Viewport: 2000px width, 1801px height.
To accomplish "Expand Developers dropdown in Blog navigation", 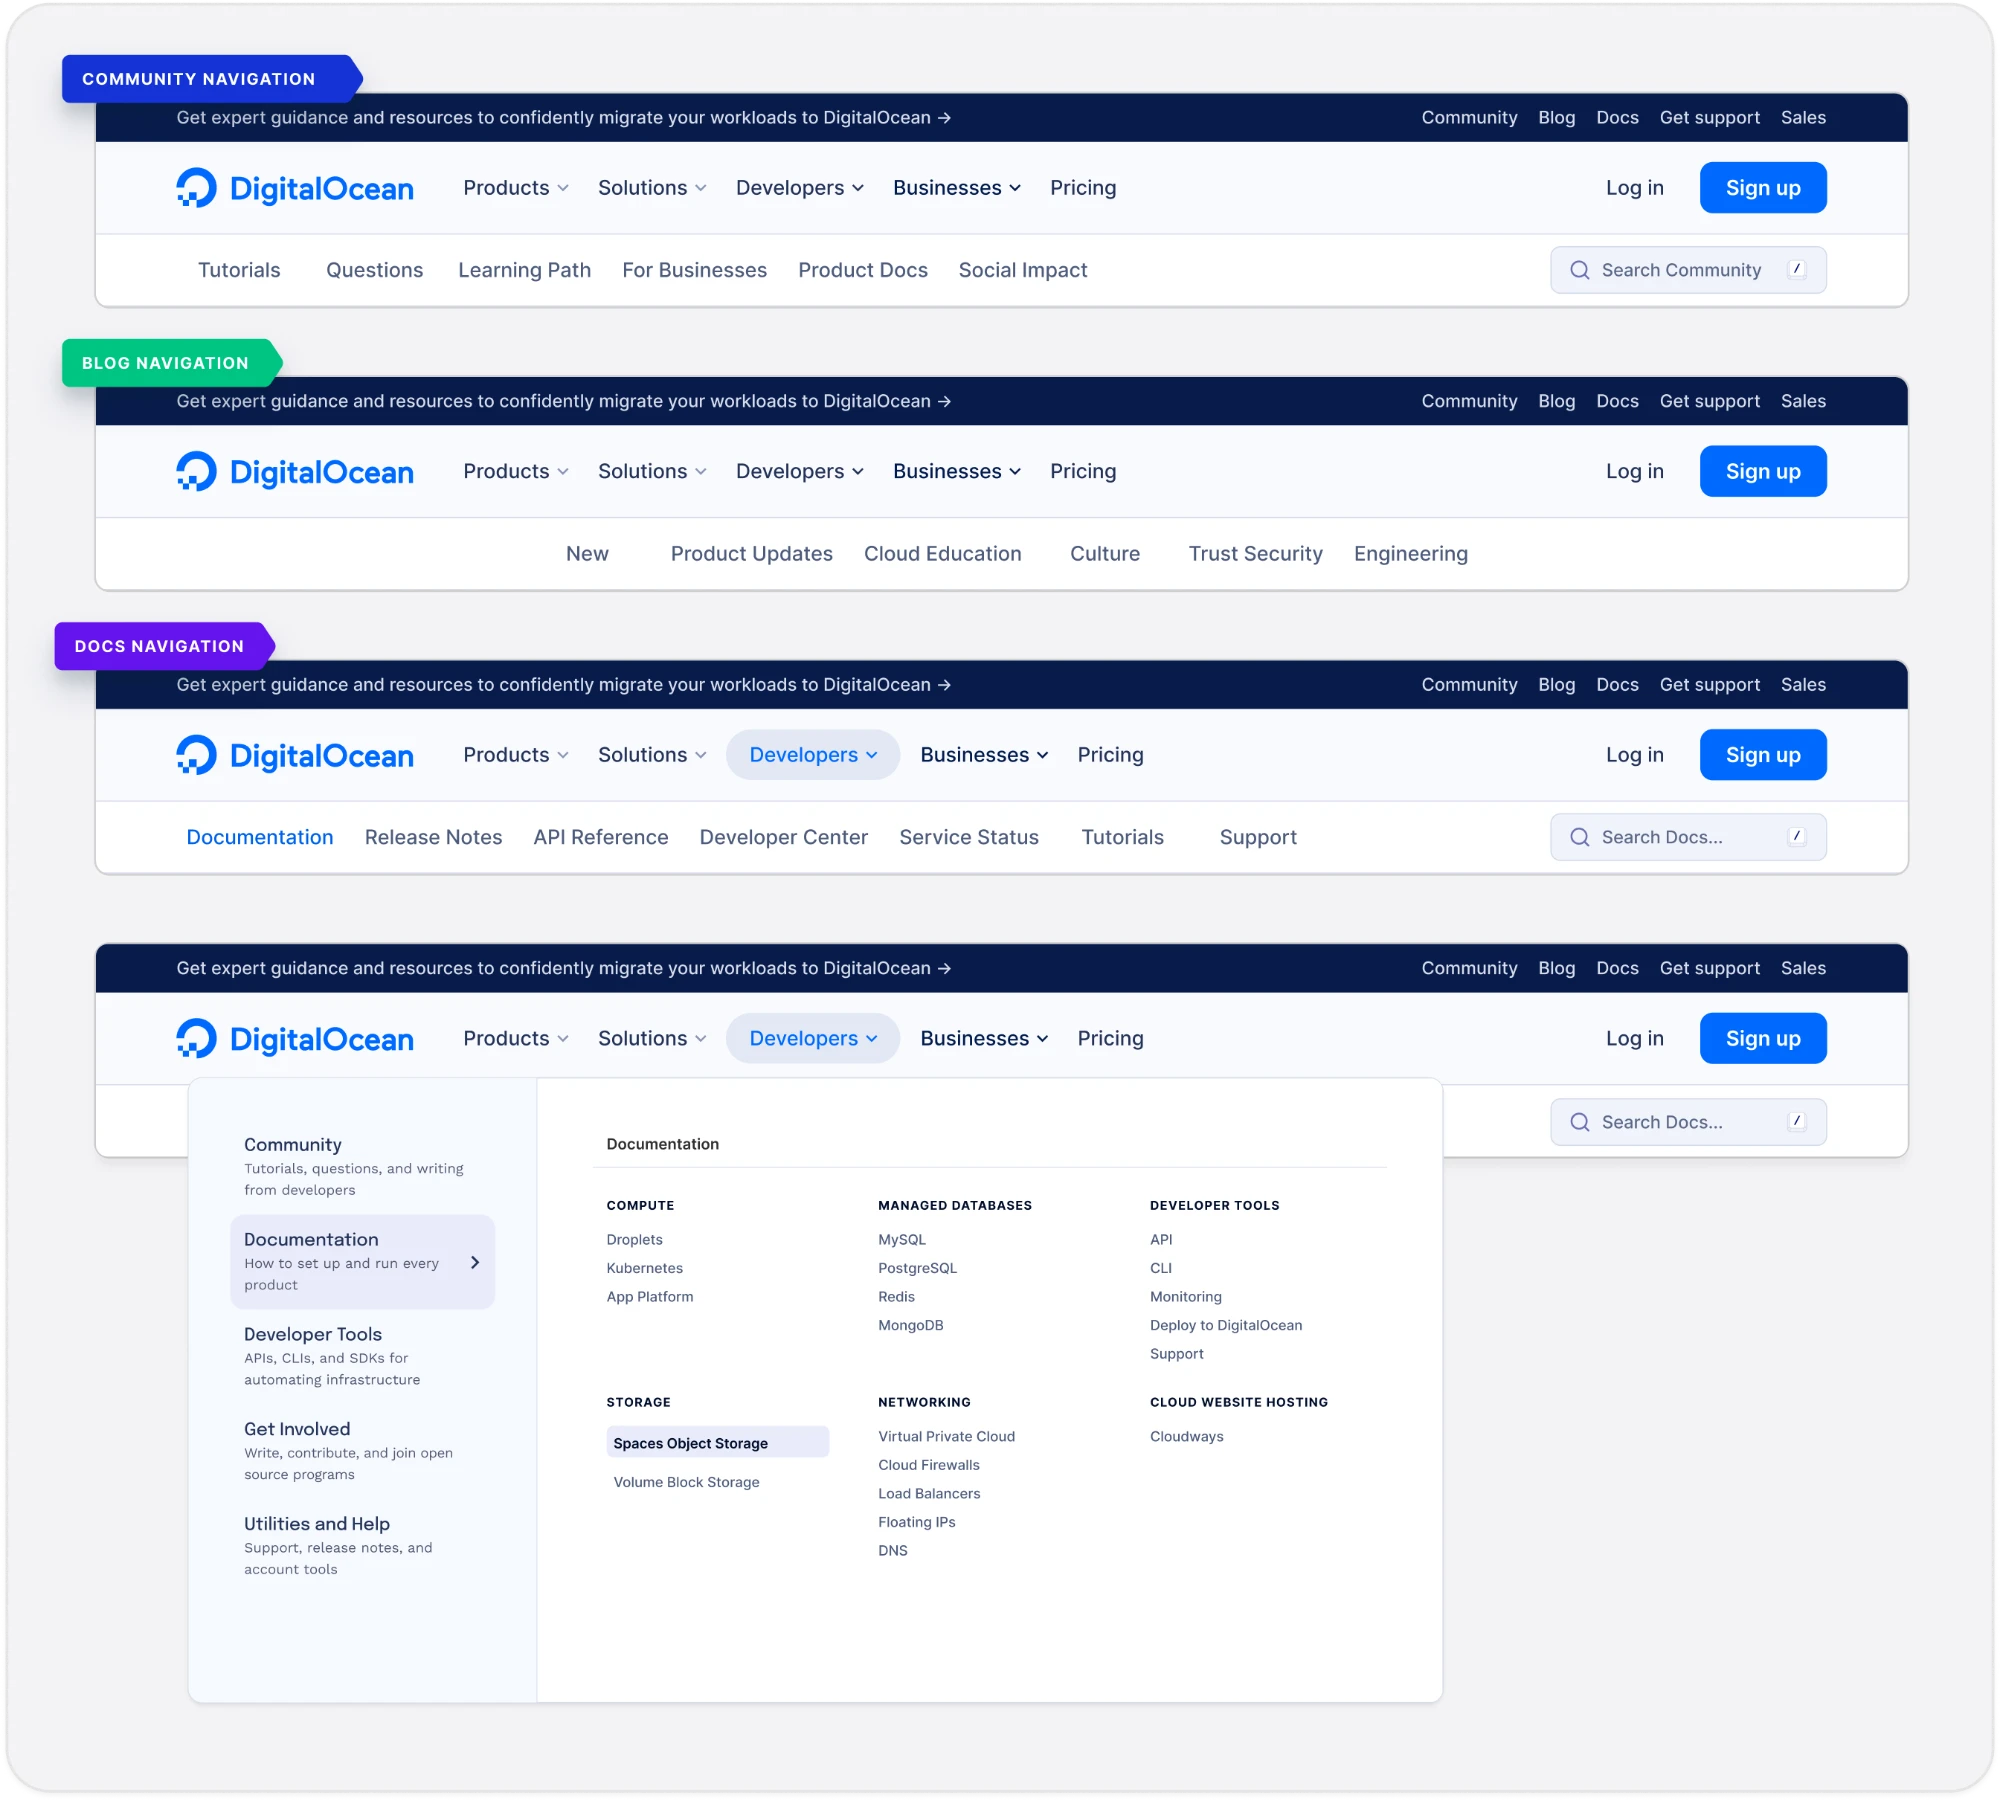I will (x=800, y=471).
